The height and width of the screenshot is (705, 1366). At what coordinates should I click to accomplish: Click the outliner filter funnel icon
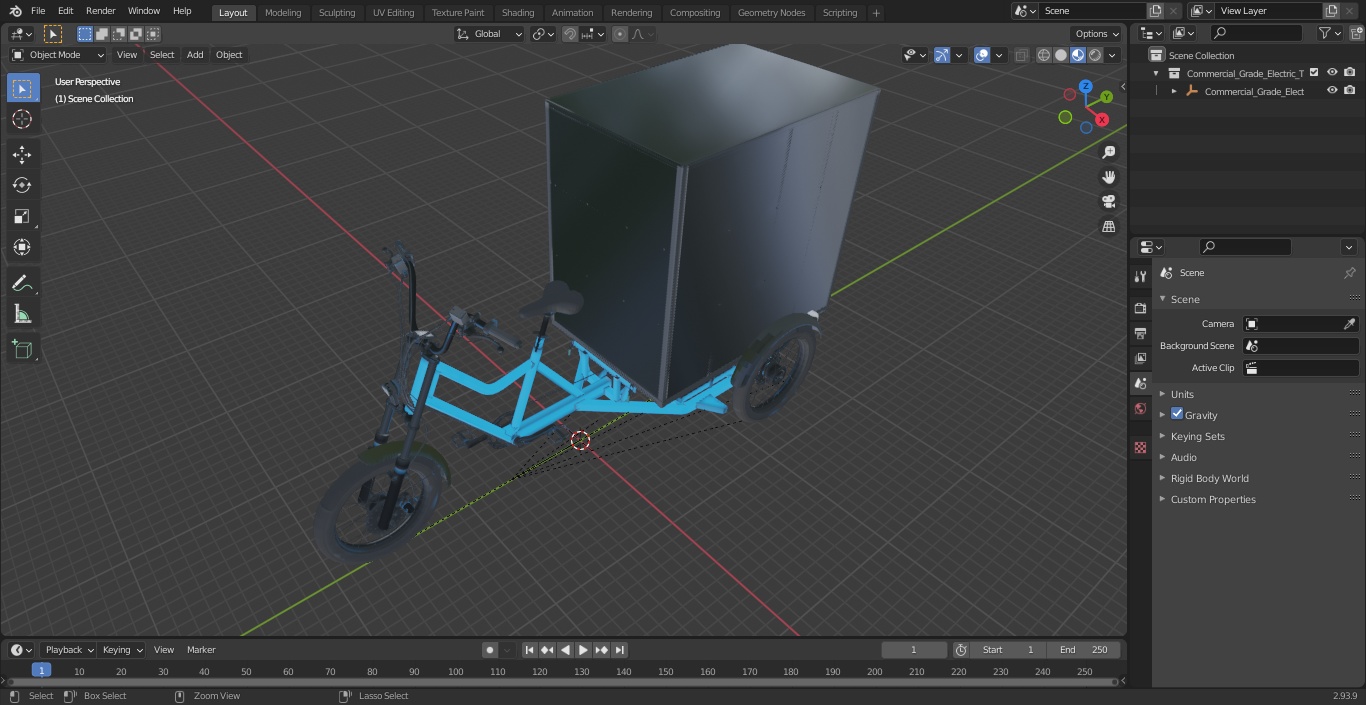[1325, 34]
